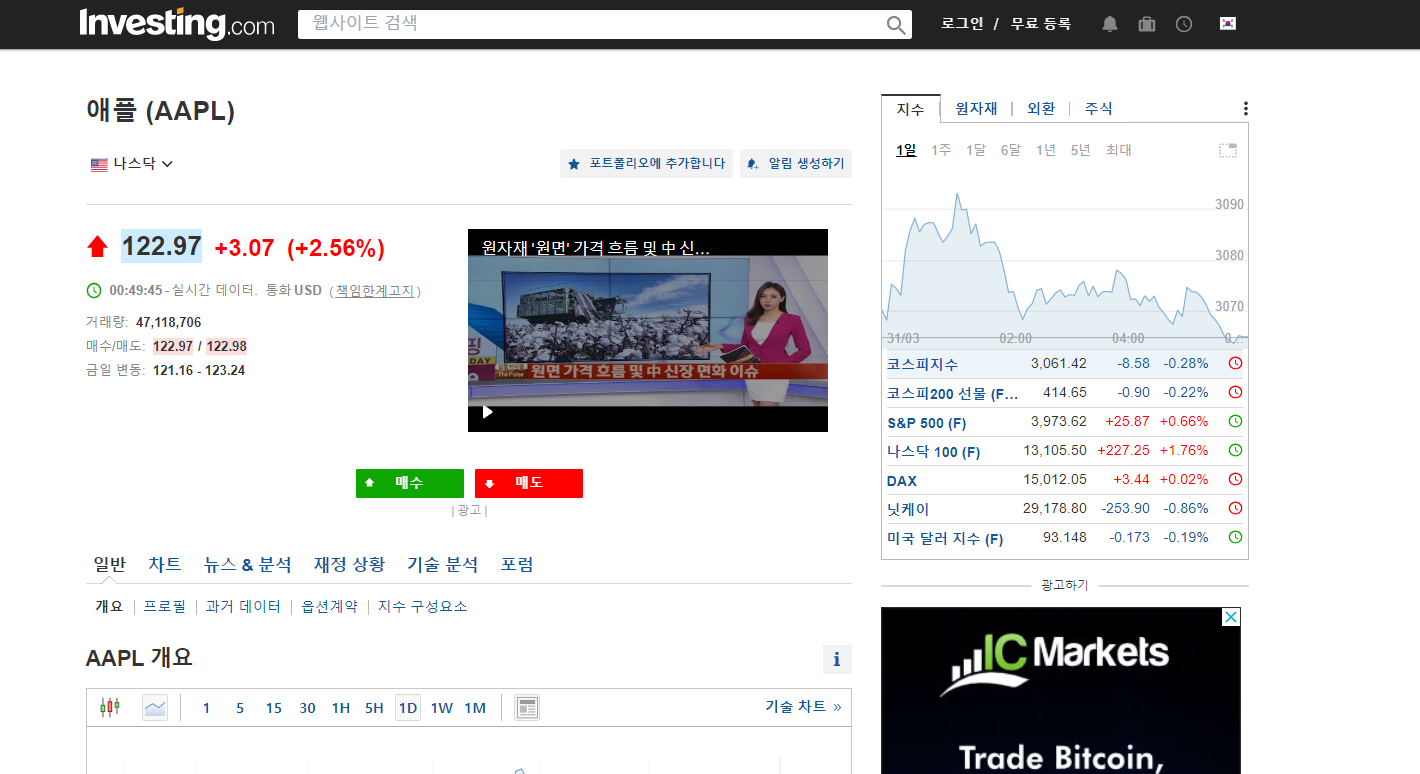Click the IC Markets advertisement banner

tap(1060, 690)
